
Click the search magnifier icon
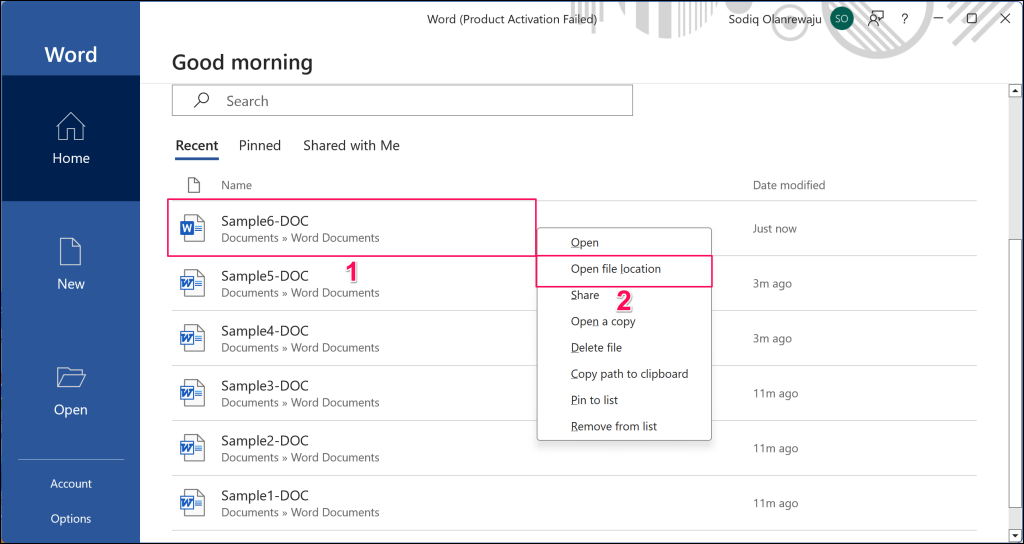201,101
